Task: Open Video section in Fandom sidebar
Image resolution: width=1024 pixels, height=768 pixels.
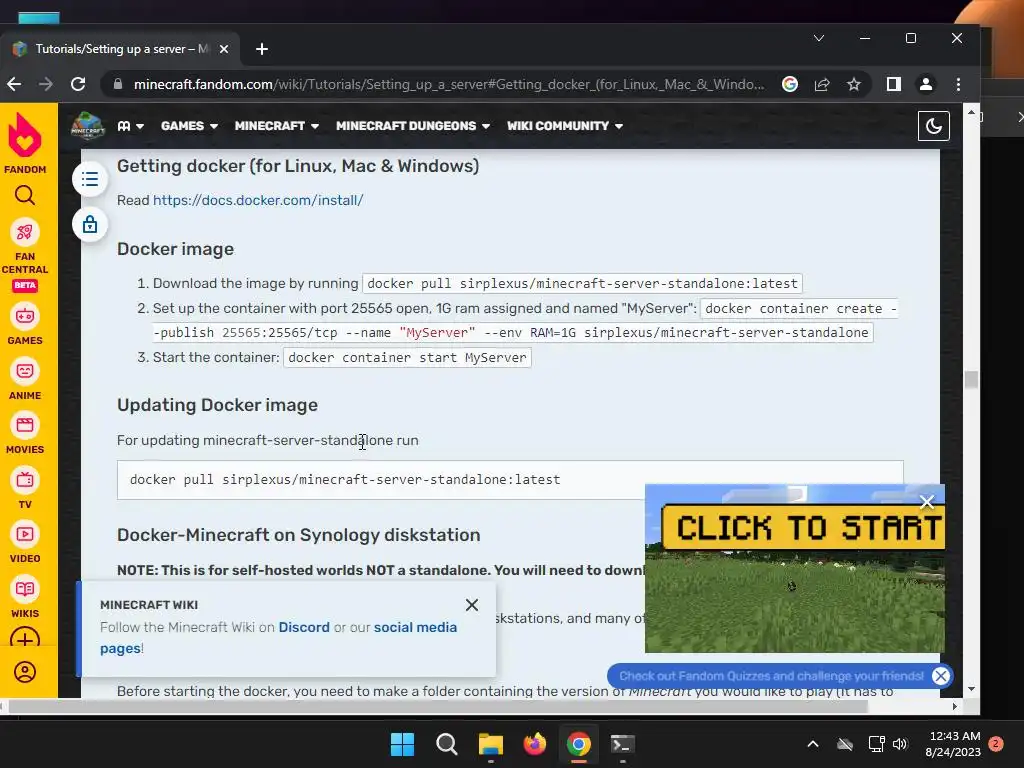Action: [x=25, y=543]
